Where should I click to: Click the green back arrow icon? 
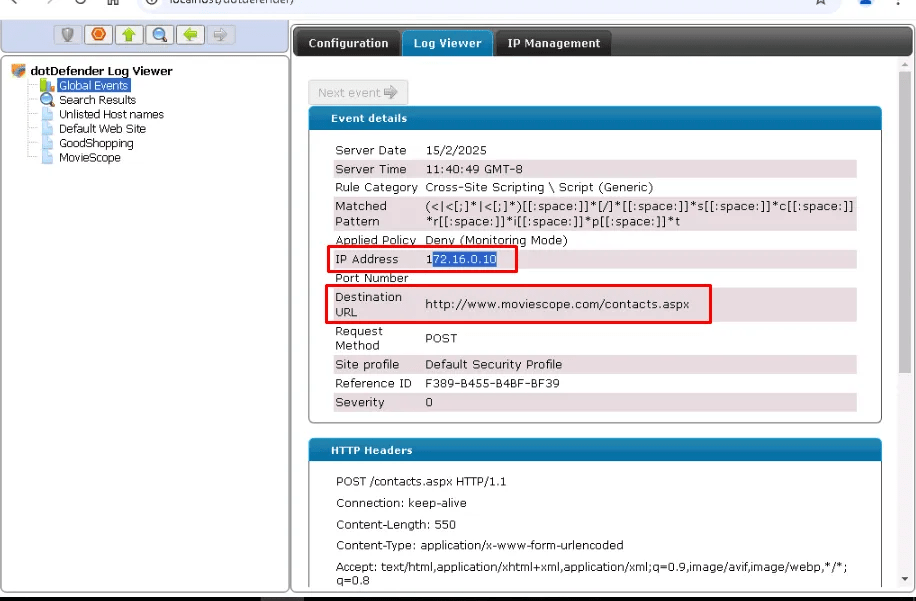pyautogui.click(x=189, y=35)
